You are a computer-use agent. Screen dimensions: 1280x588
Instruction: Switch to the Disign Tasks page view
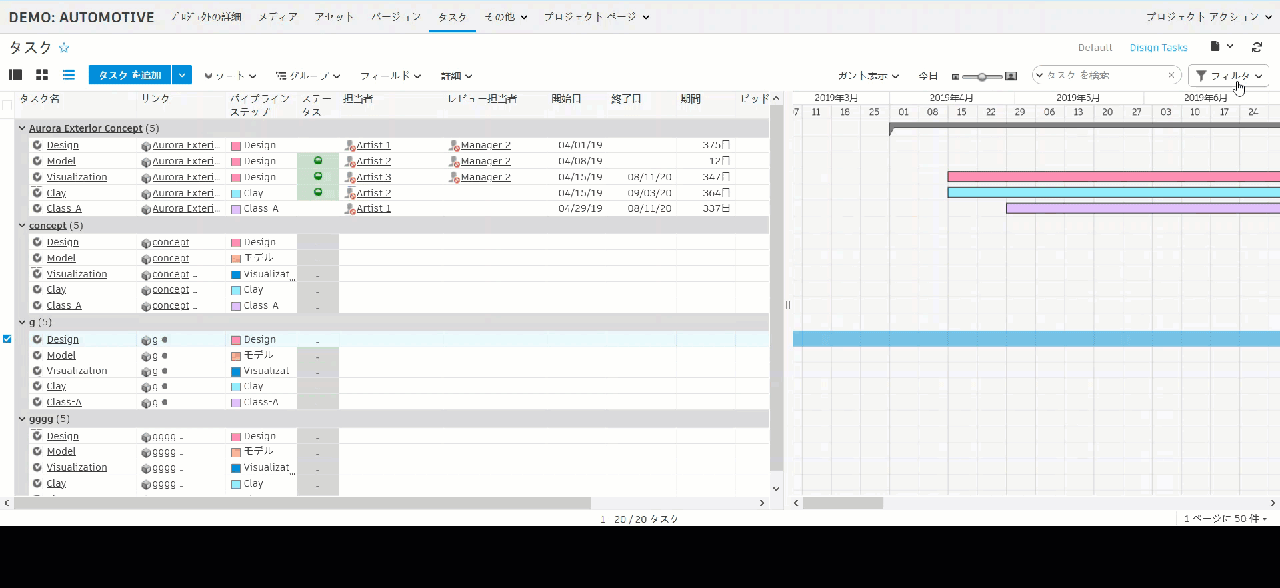[x=1158, y=47]
